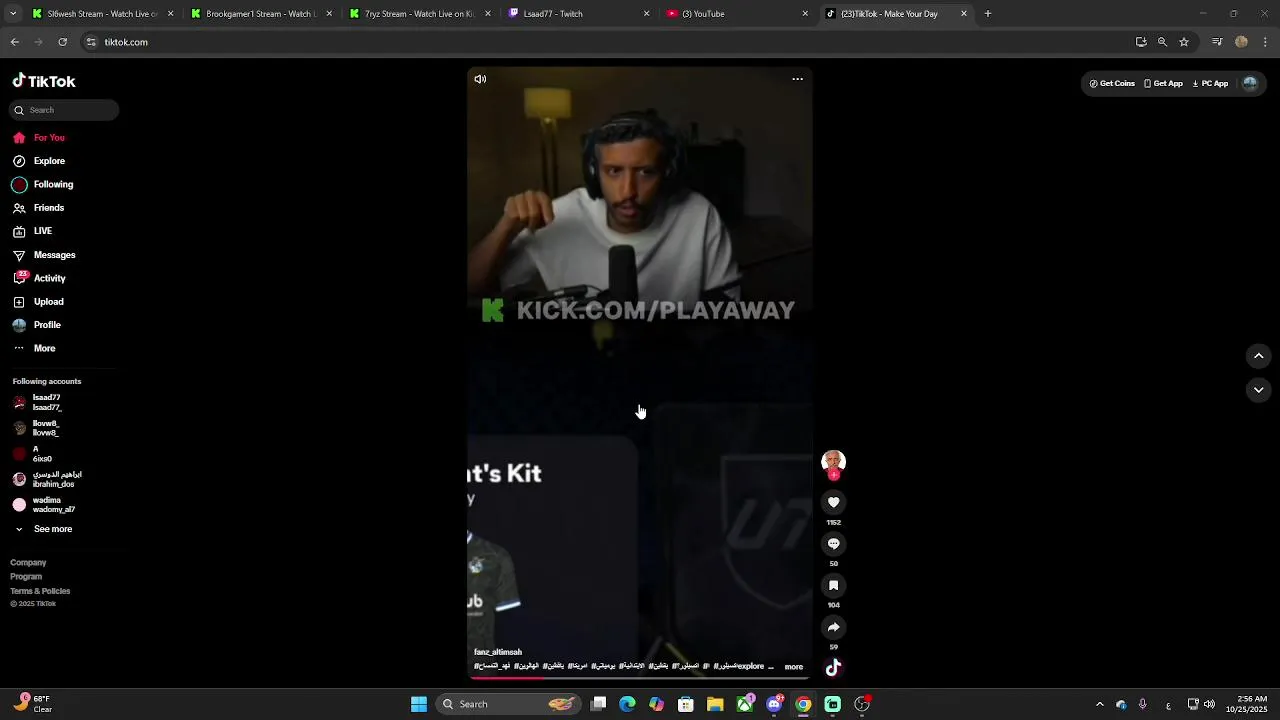Click the Get Coins button
This screenshot has height=720, width=1280.
[1112, 84]
